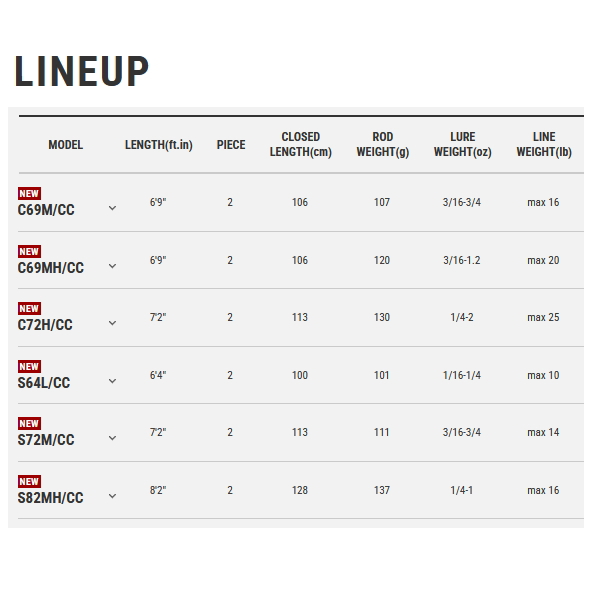Click the MODEL column header
The image size is (600, 600).
click(65, 145)
